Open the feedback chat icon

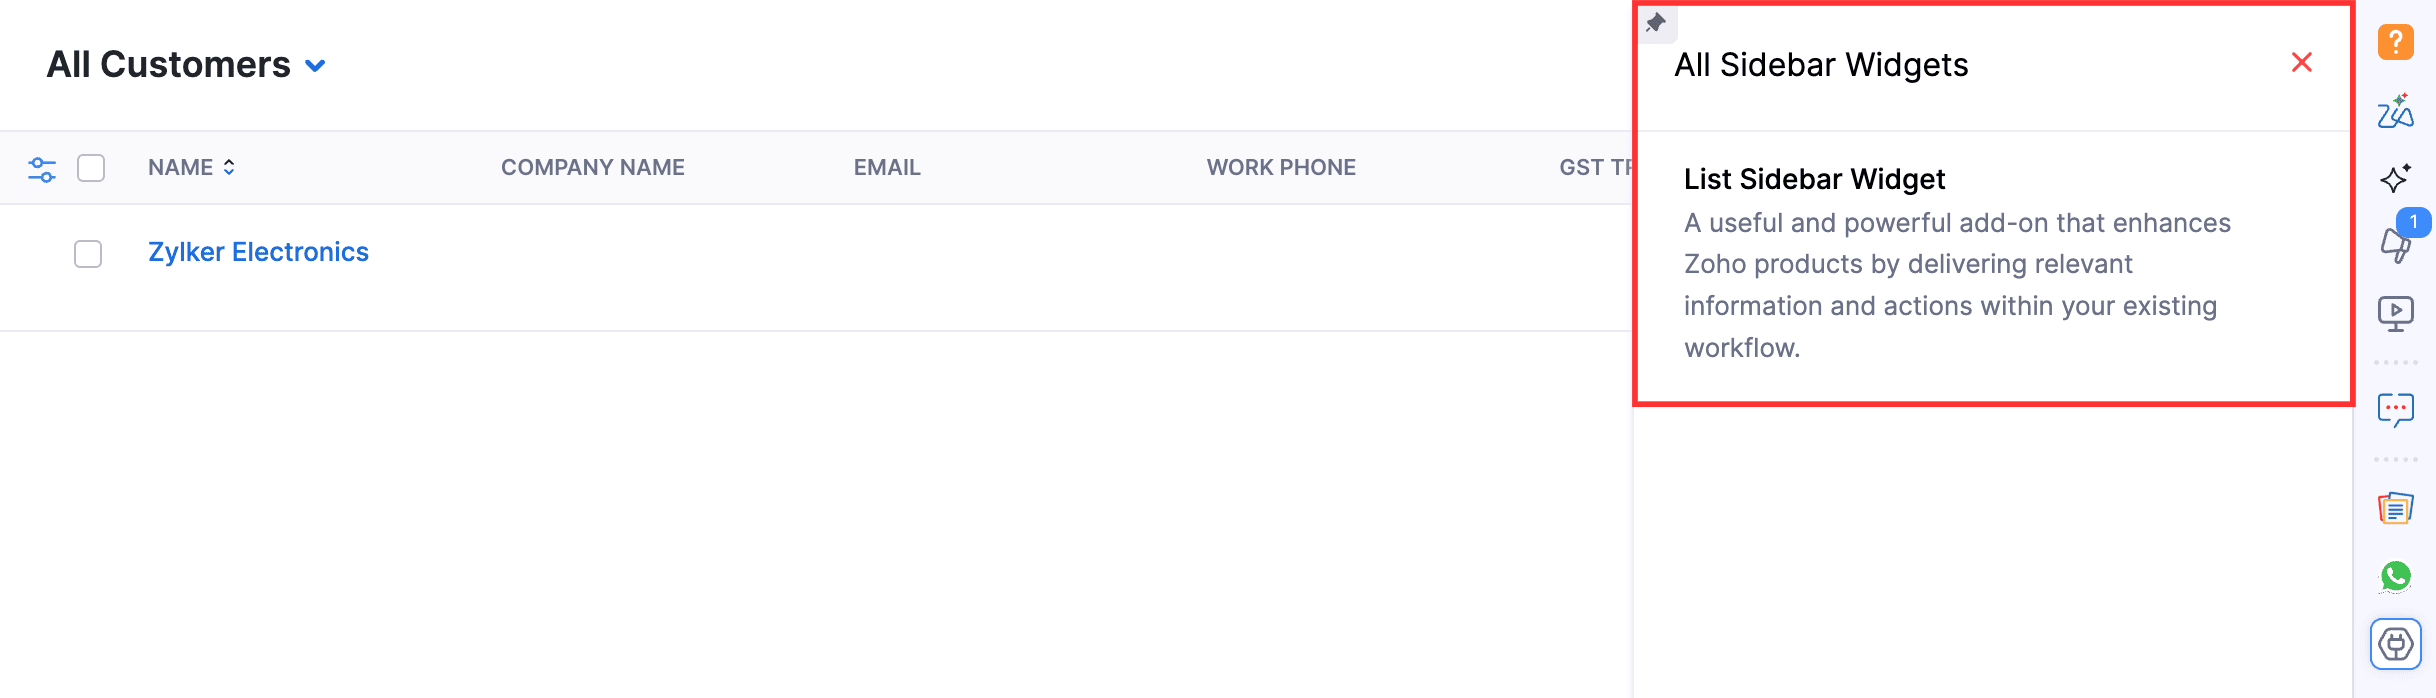coord(2396,409)
